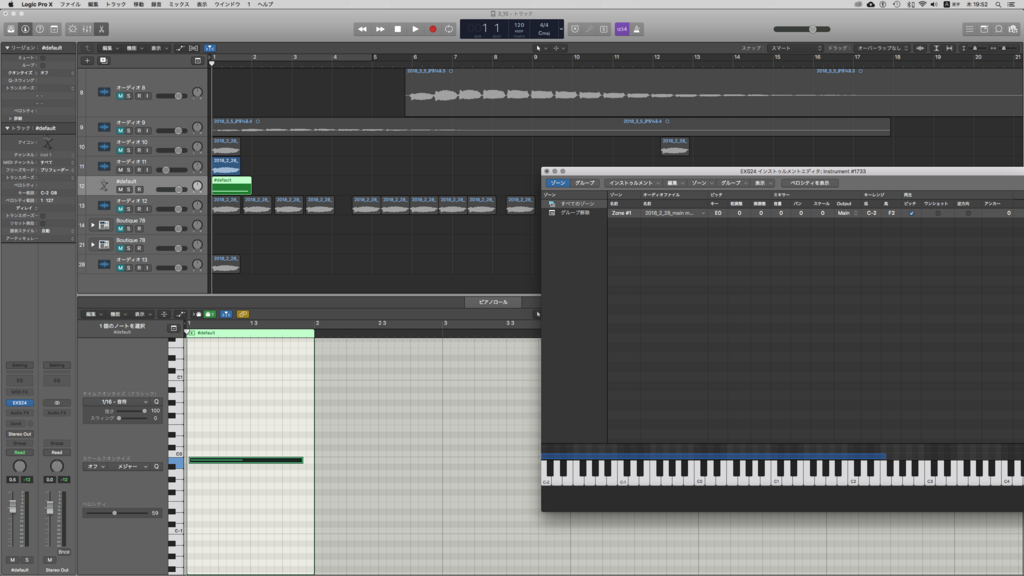The height and width of the screenshot is (576, 1024).
Task: Toggle Catch playhead button in tracks area
Action: [x=210, y=48]
